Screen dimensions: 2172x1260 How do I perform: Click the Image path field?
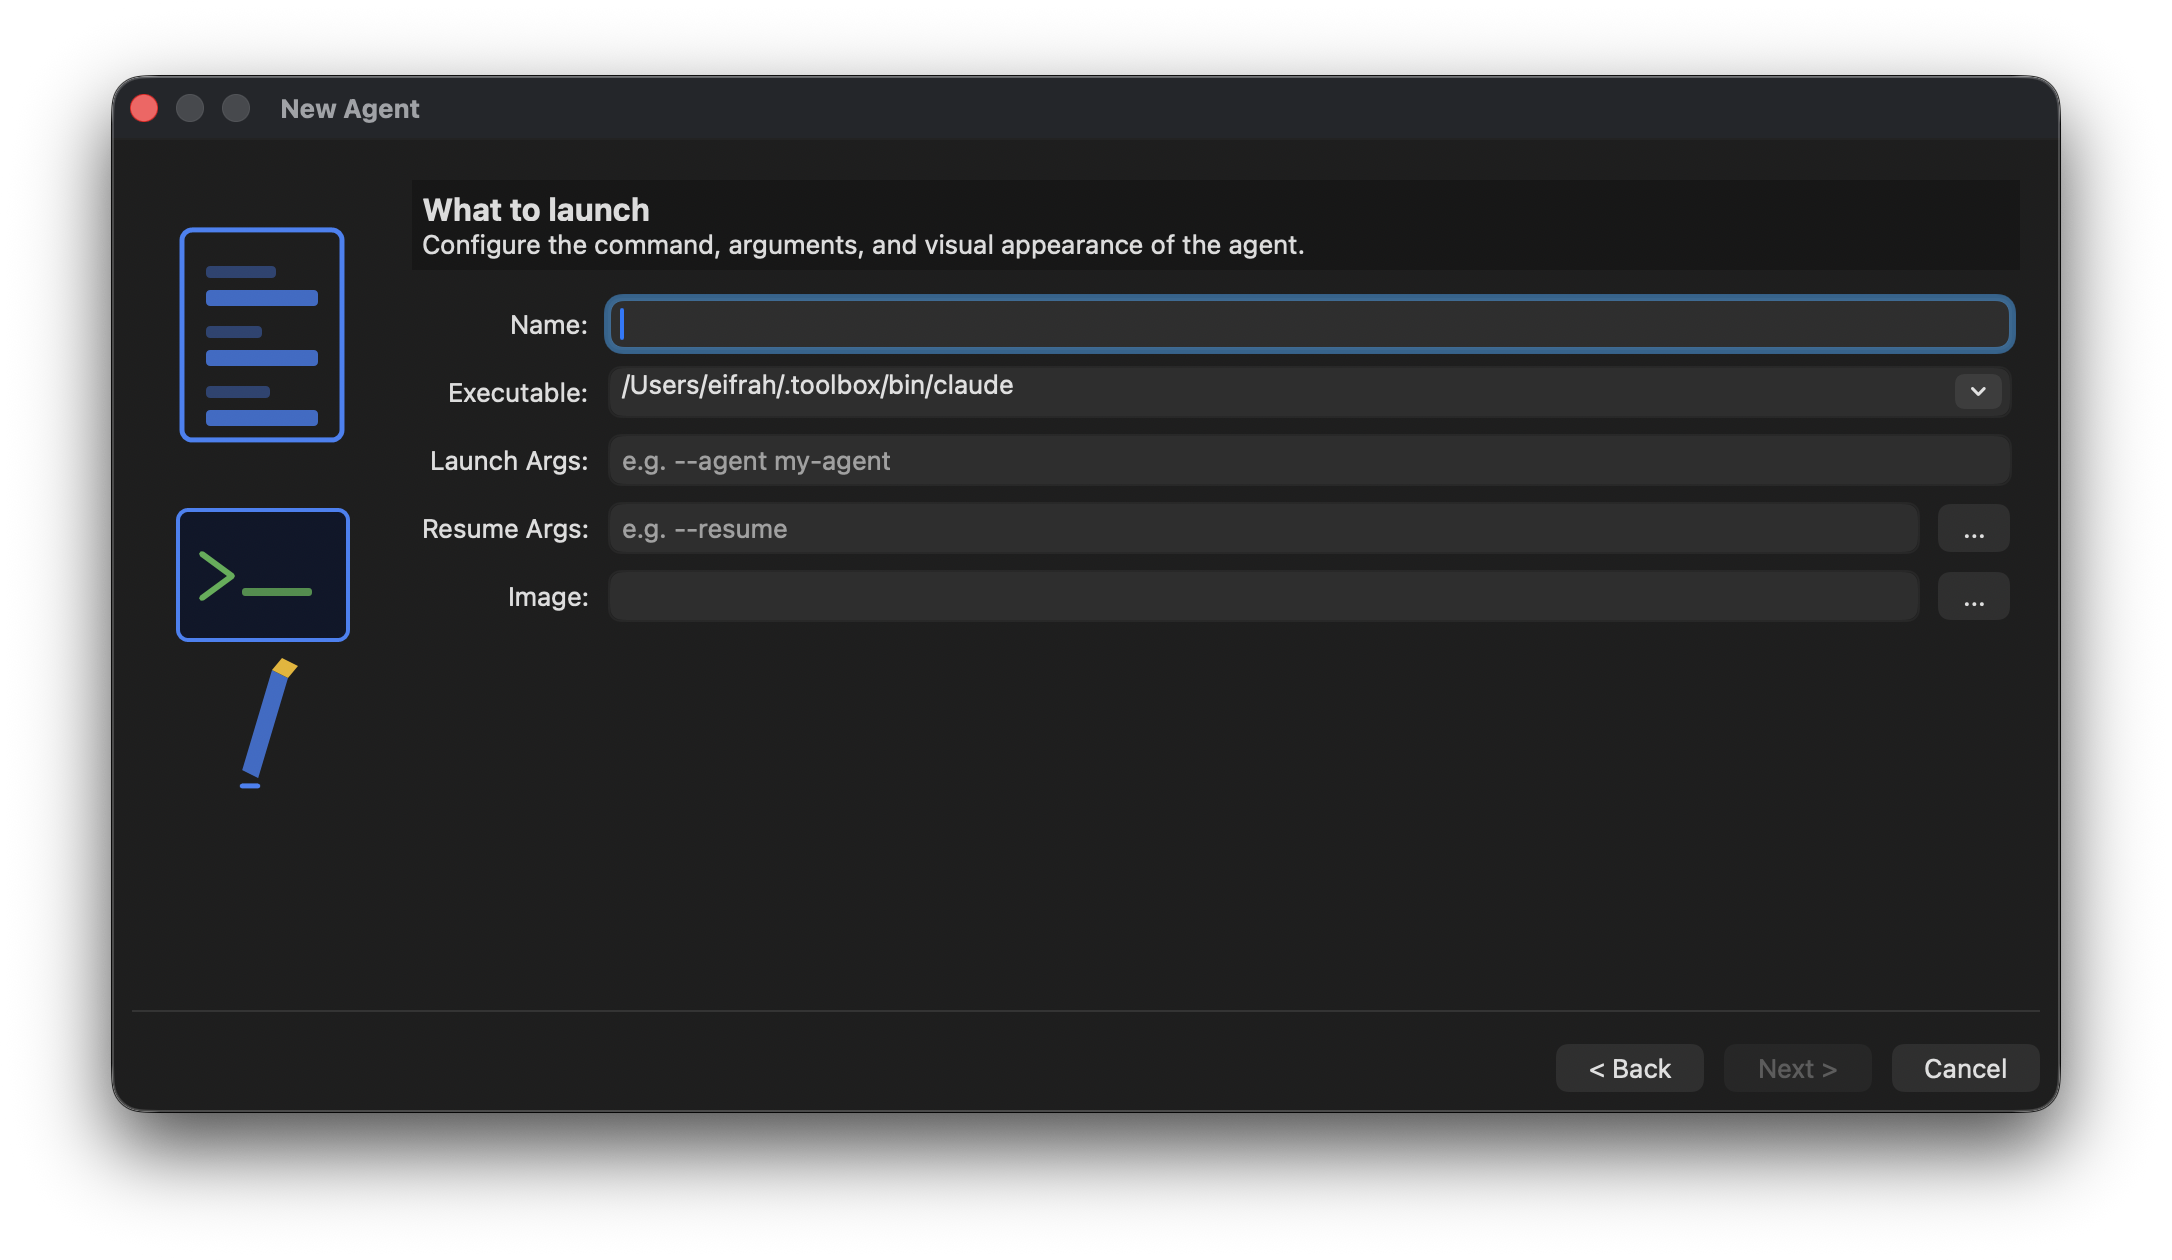pyautogui.click(x=1264, y=596)
